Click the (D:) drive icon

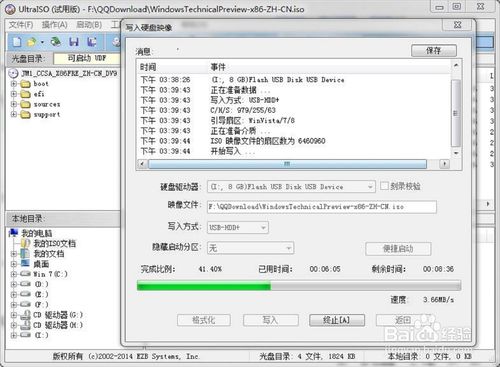coord(25,284)
